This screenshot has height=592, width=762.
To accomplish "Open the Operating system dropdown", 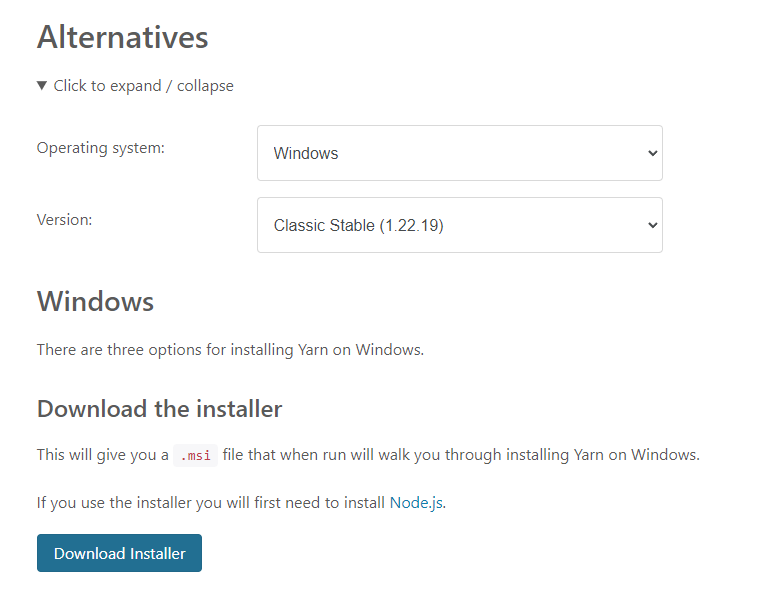I will 459,153.
